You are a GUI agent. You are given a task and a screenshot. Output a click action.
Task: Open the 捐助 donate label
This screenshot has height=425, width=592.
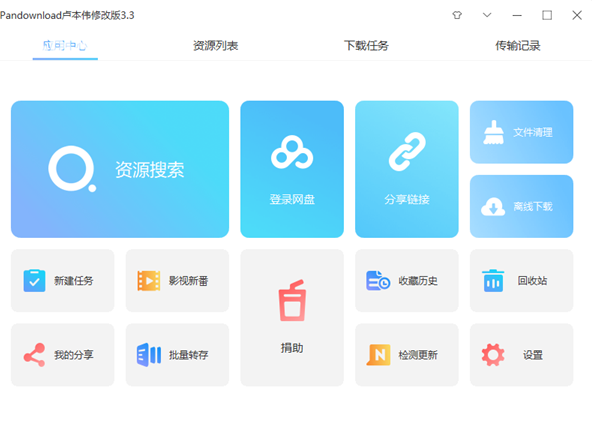[x=292, y=348]
